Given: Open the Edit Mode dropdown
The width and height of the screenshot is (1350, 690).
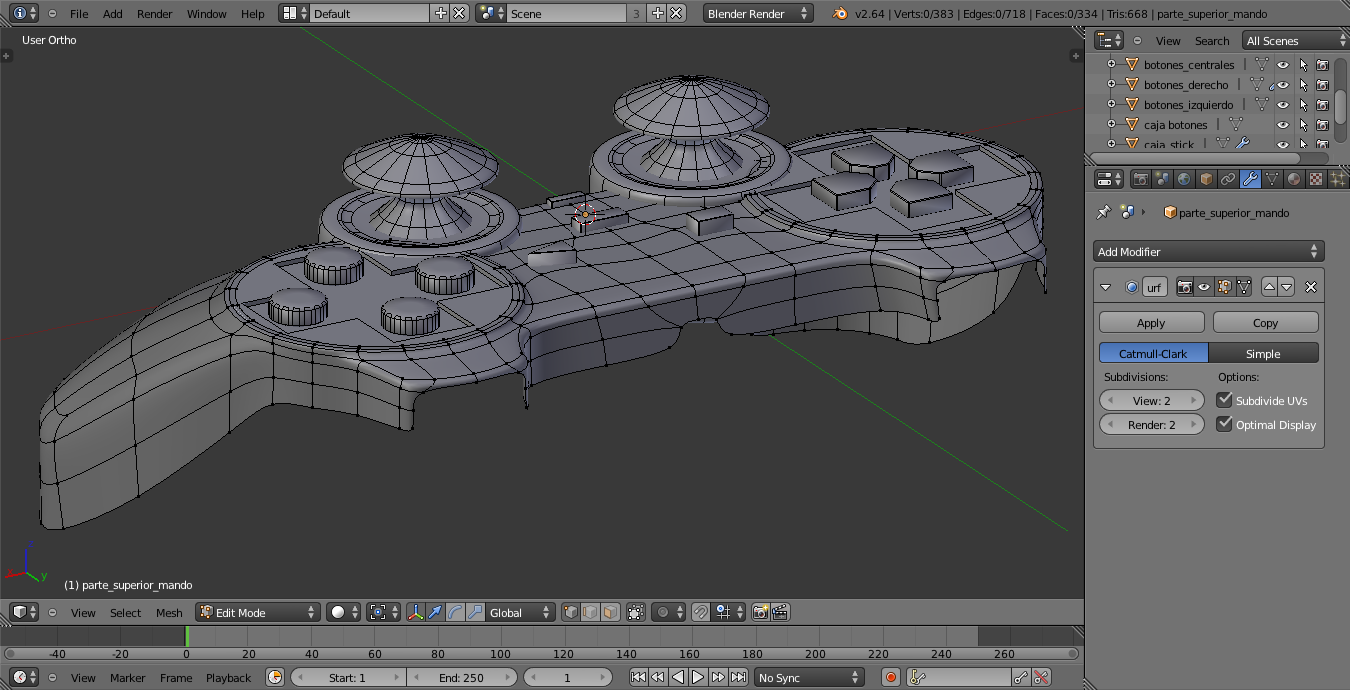Looking at the screenshot, I should coord(258,612).
